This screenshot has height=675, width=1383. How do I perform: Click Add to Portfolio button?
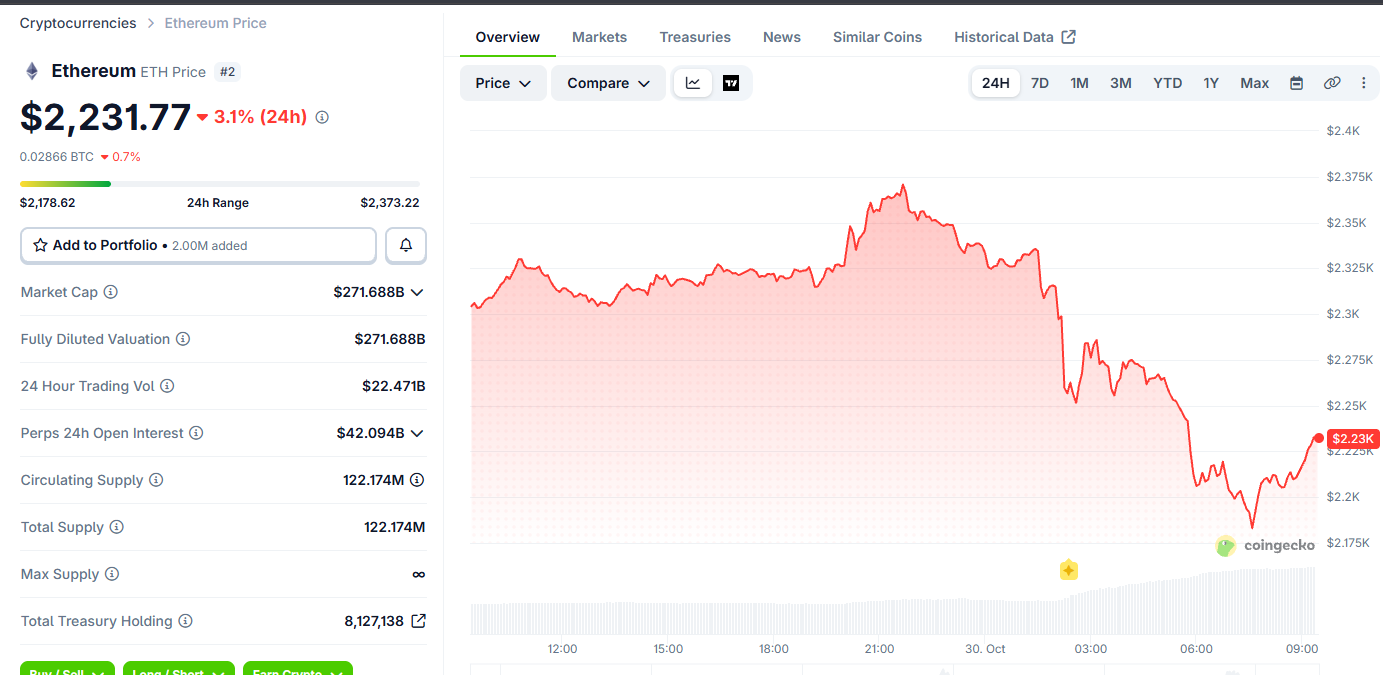198,245
